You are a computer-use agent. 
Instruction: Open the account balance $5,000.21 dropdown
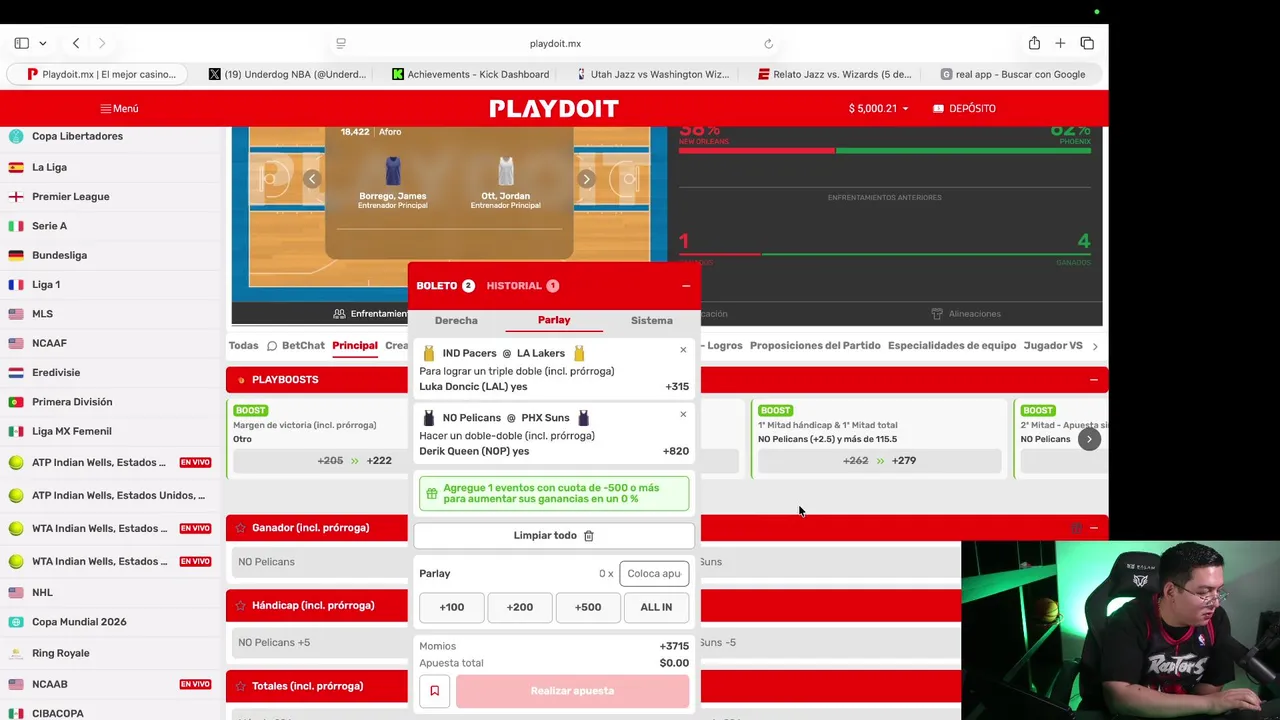coord(878,108)
